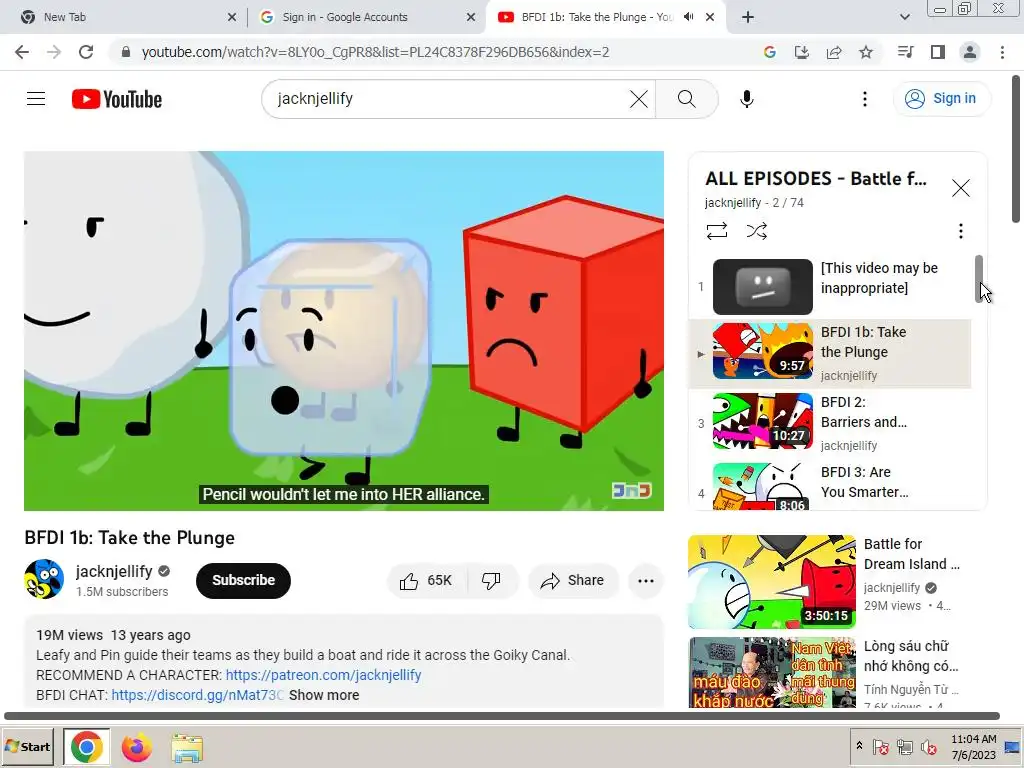
Task: Open the patreon.com/jacknjellify link
Action: tap(323, 675)
